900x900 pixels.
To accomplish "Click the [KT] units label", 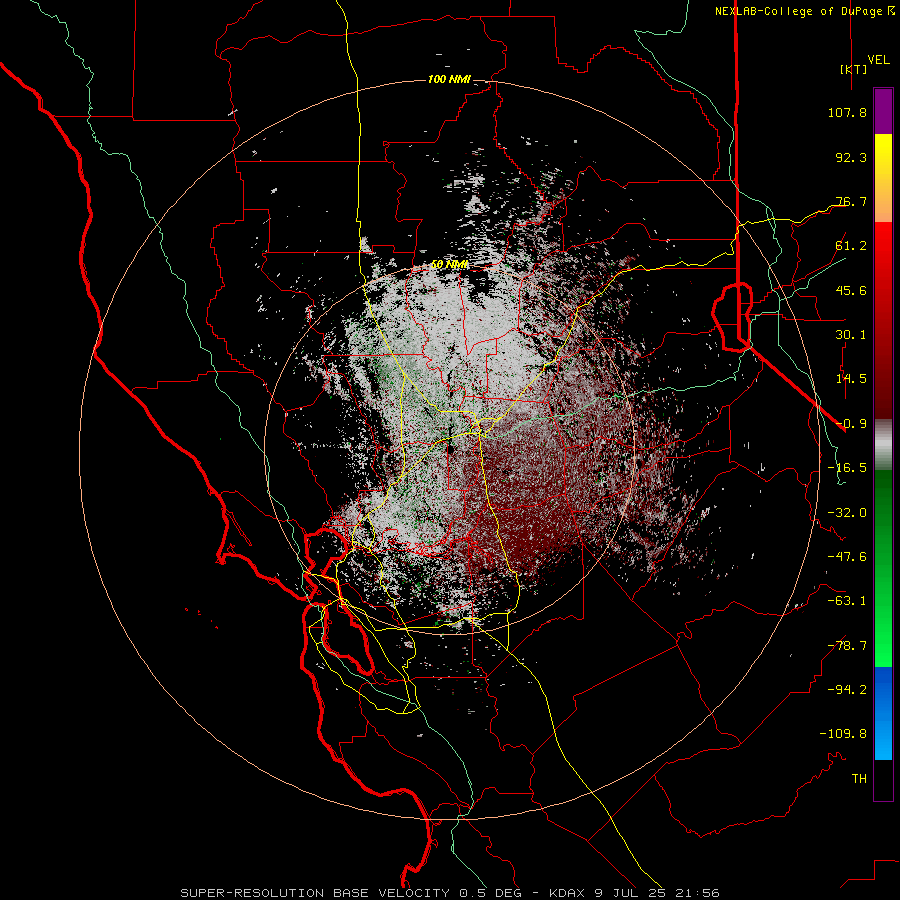I will click(853, 69).
